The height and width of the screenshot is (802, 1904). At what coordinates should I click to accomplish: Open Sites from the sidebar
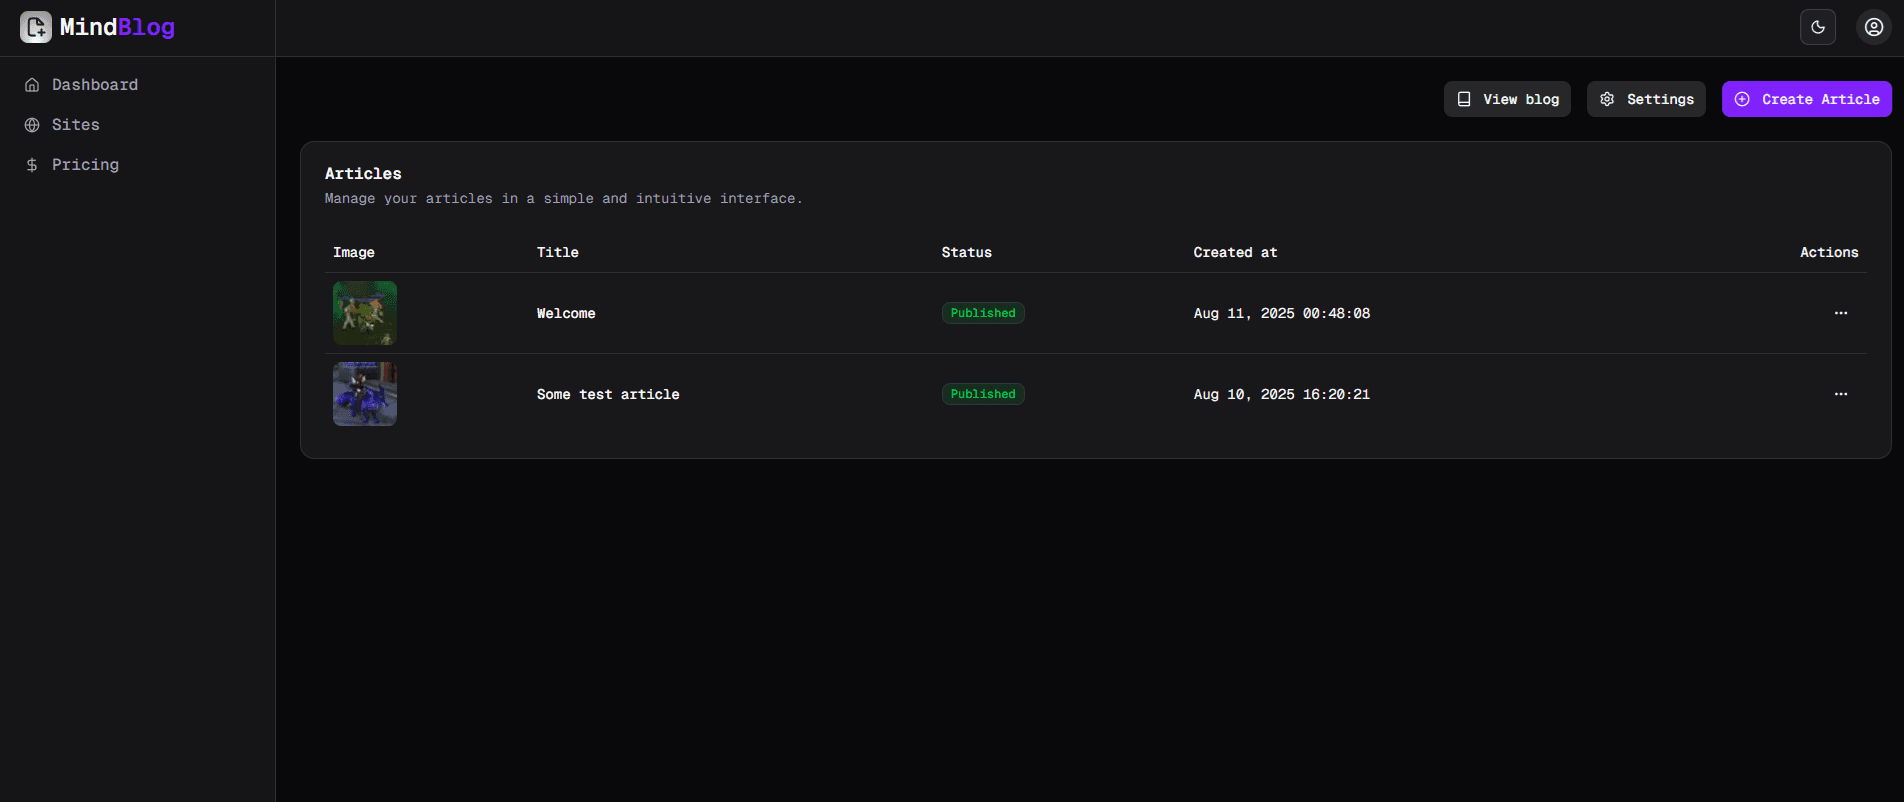(76, 125)
